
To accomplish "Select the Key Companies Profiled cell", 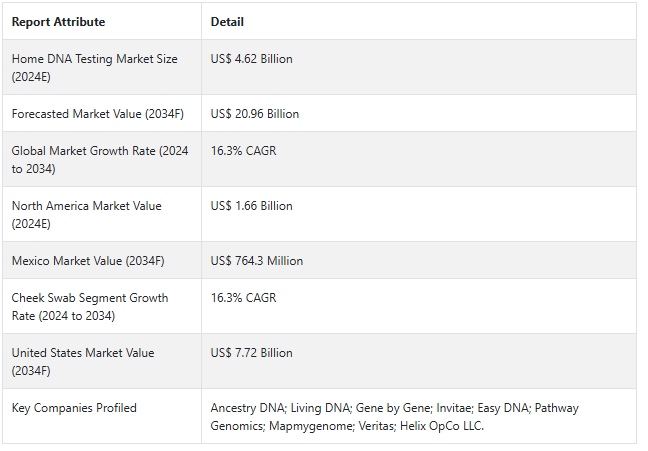I will point(74,408).
